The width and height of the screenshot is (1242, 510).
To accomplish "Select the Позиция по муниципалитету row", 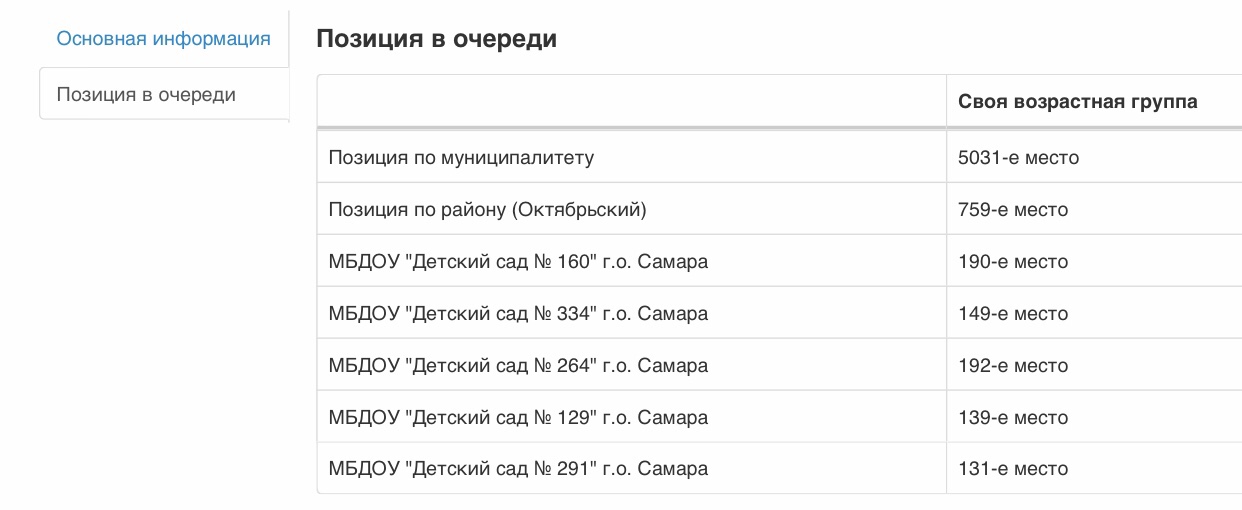I will (779, 157).
